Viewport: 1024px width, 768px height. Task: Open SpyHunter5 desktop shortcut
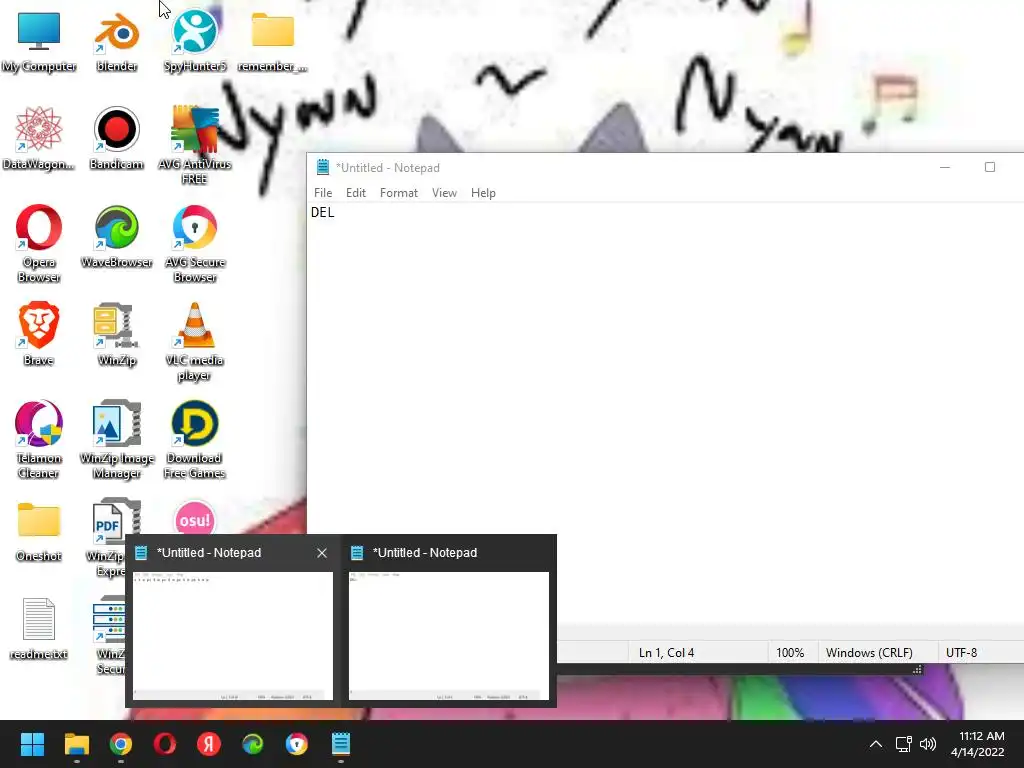195,41
